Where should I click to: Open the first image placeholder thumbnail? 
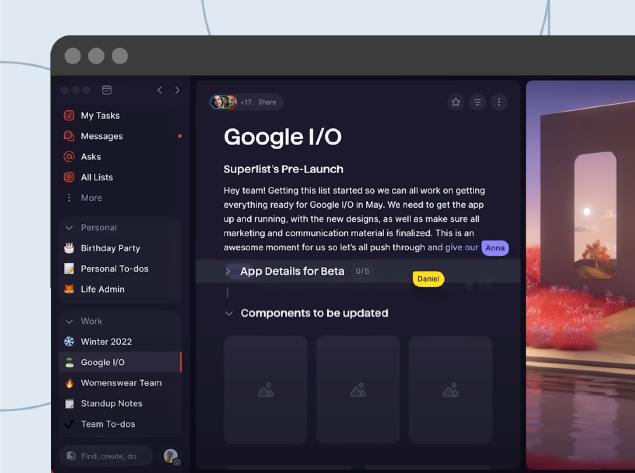point(265,388)
